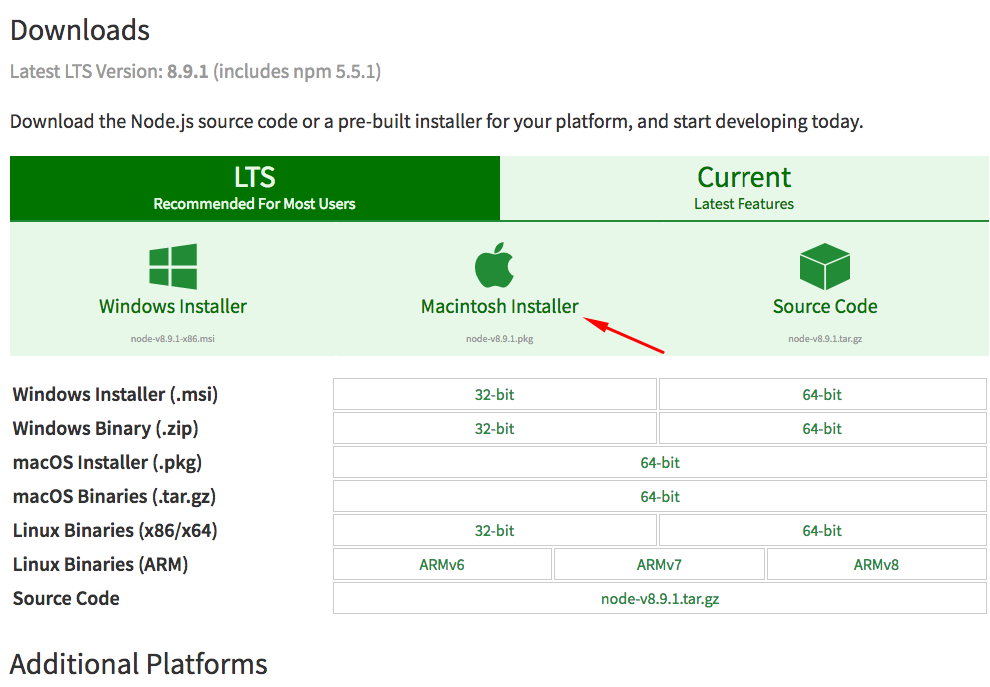Click the macOS Installer (.pkg) row label
This screenshot has width=990, height=687.
click(x=107, y=463)
